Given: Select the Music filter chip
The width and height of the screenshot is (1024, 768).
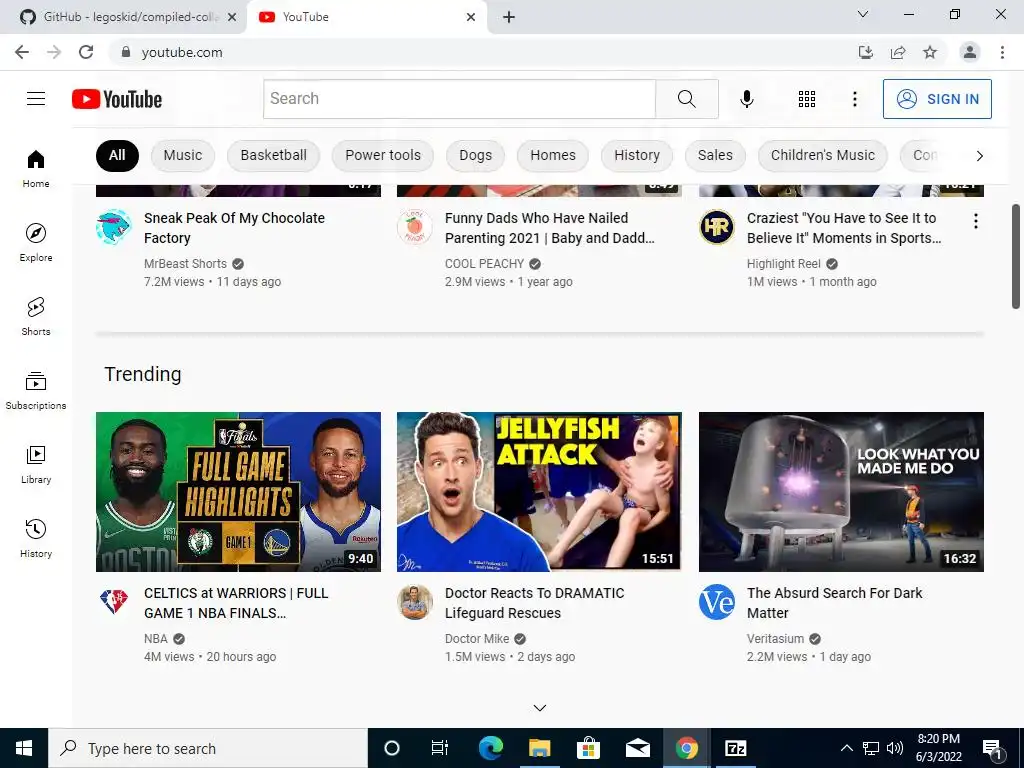Looking at the screenshot, I should click(183, 155).
